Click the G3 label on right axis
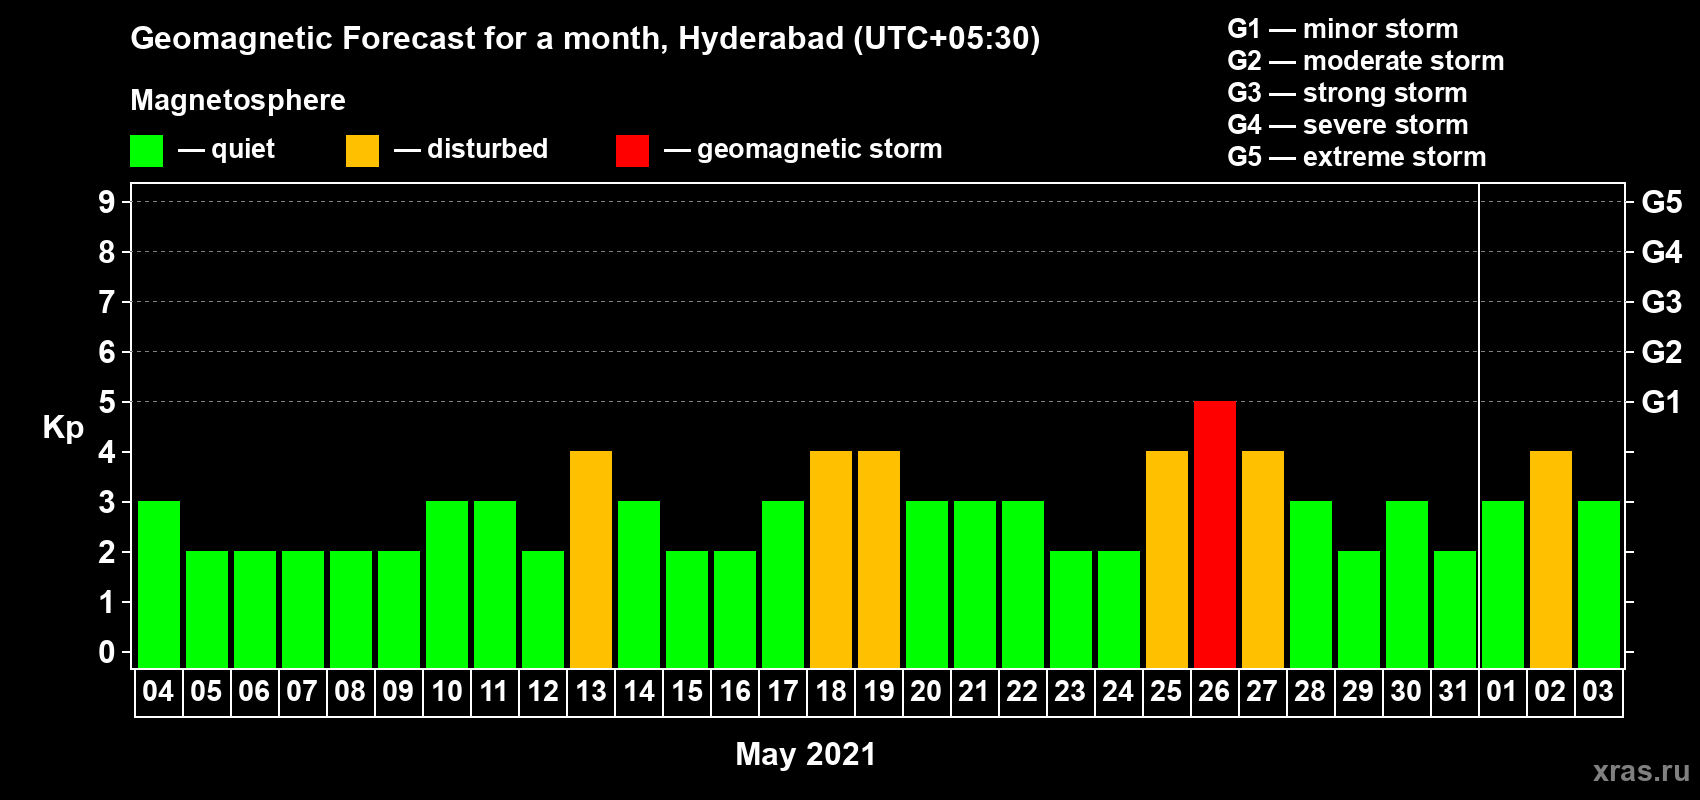Viewport: 1700px width, 800px height. coord(1661,302)
